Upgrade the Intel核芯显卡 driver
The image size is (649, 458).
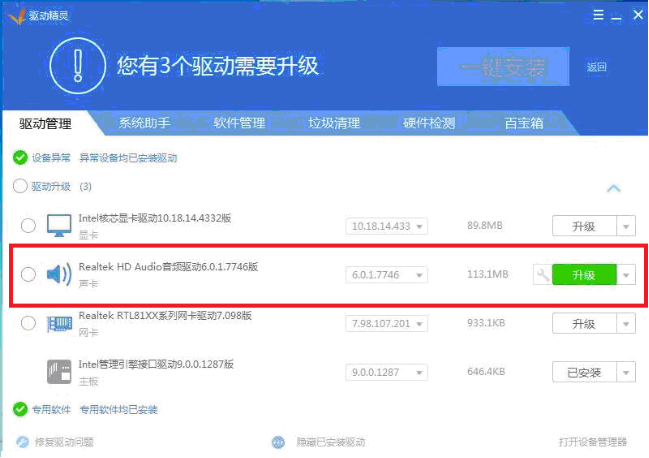(584, 226)
